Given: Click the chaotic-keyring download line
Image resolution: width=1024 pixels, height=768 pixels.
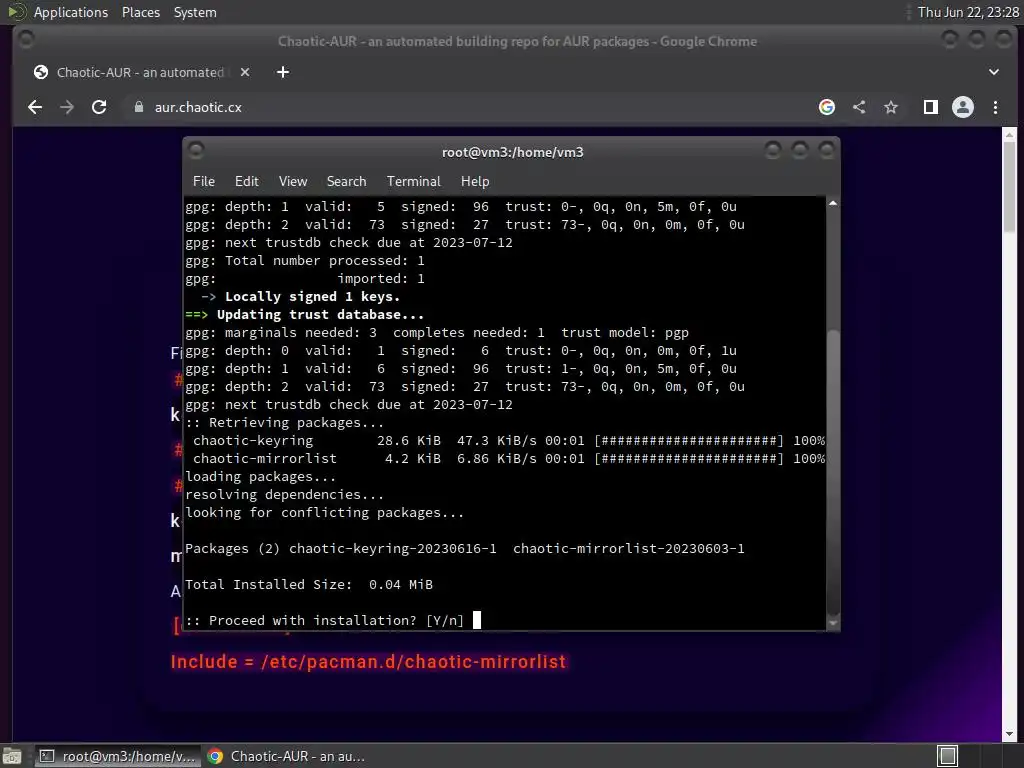Looking at the screenshot, I should point(505,441).
